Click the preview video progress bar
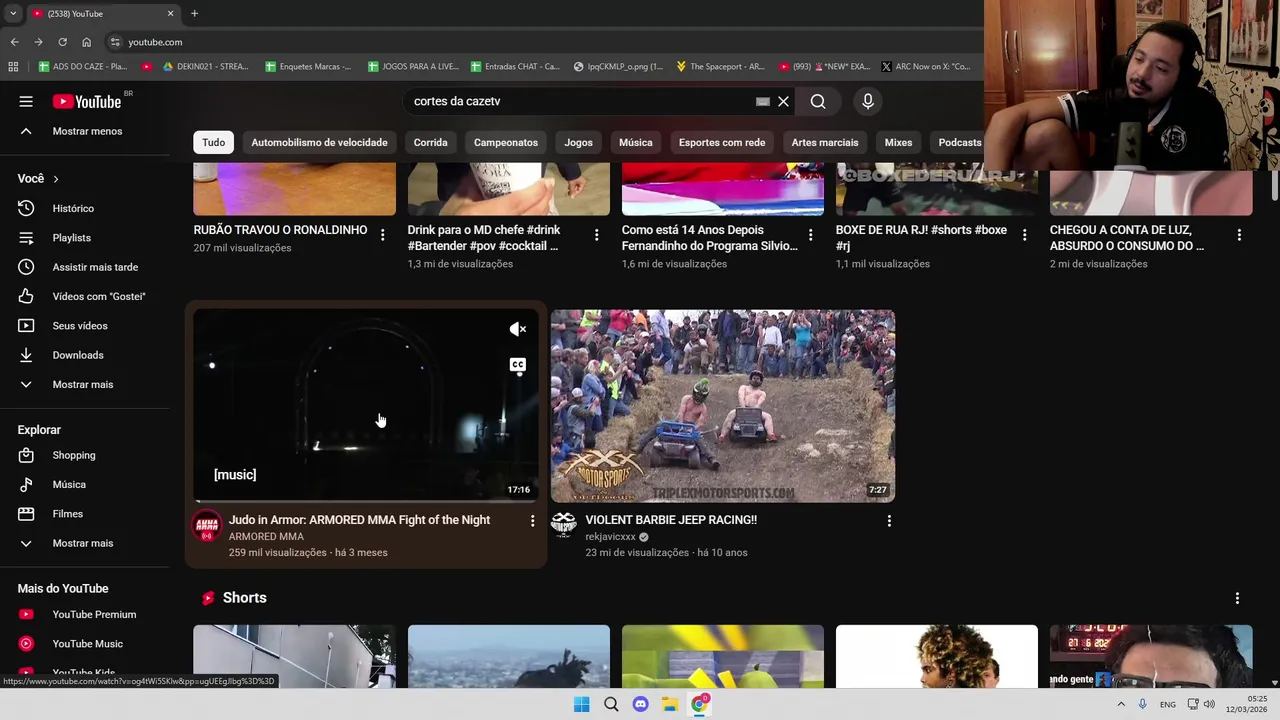 pos(366,500)
